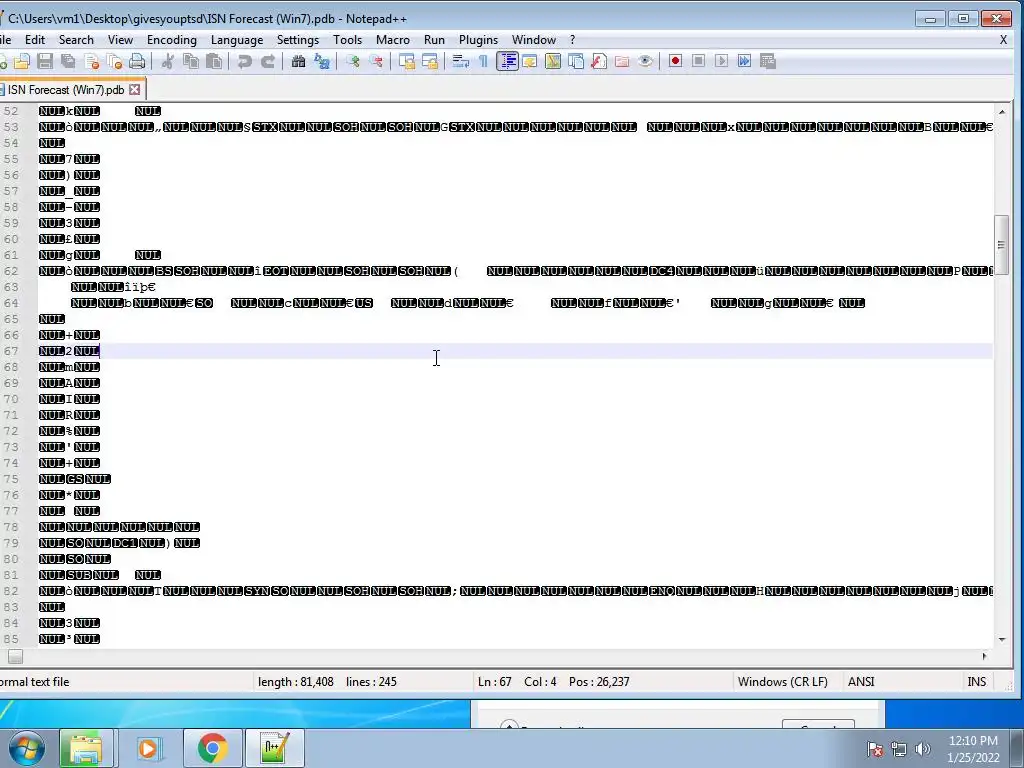Open the Plugins menu
Viewport: 1024px width, 768px height.
[x=478, y=40]
